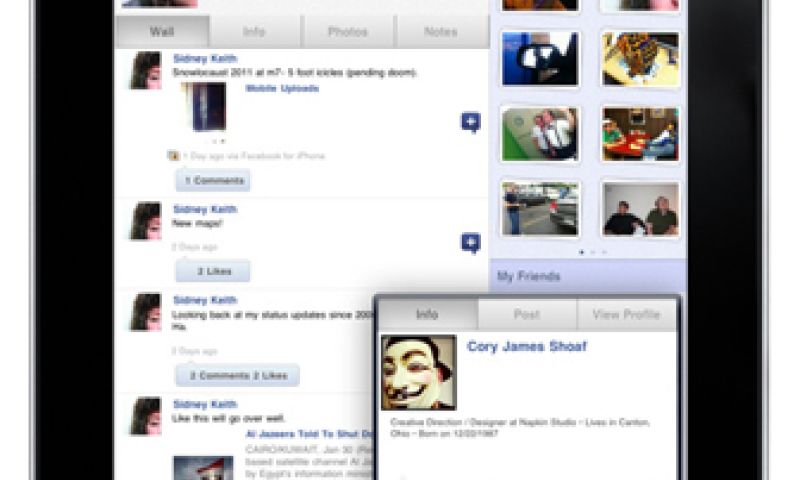Tap comment icon on New mags post
The width and height of the screenshot is (800, 480).
pyautogui.click(x=471, y=243)
